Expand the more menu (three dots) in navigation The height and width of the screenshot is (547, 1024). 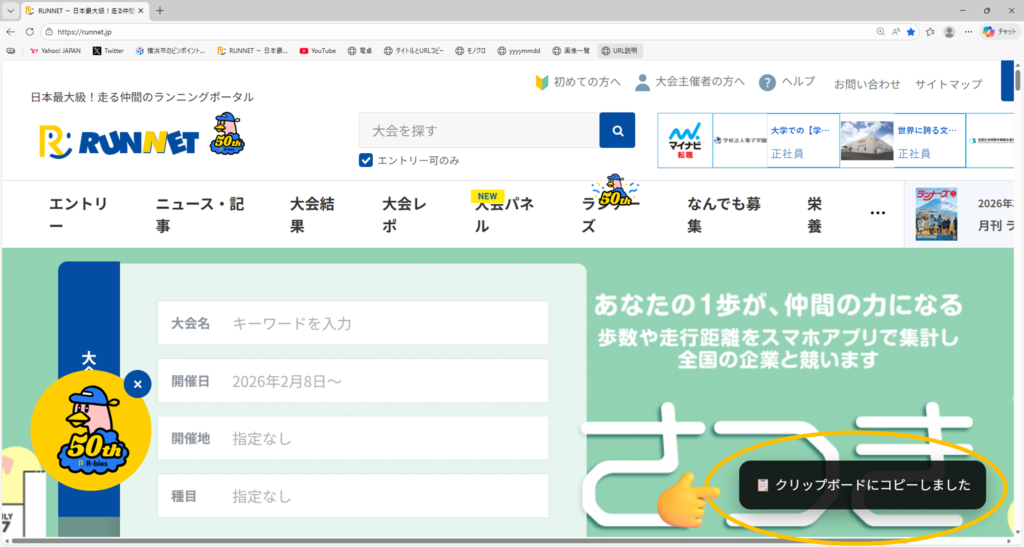878,213
